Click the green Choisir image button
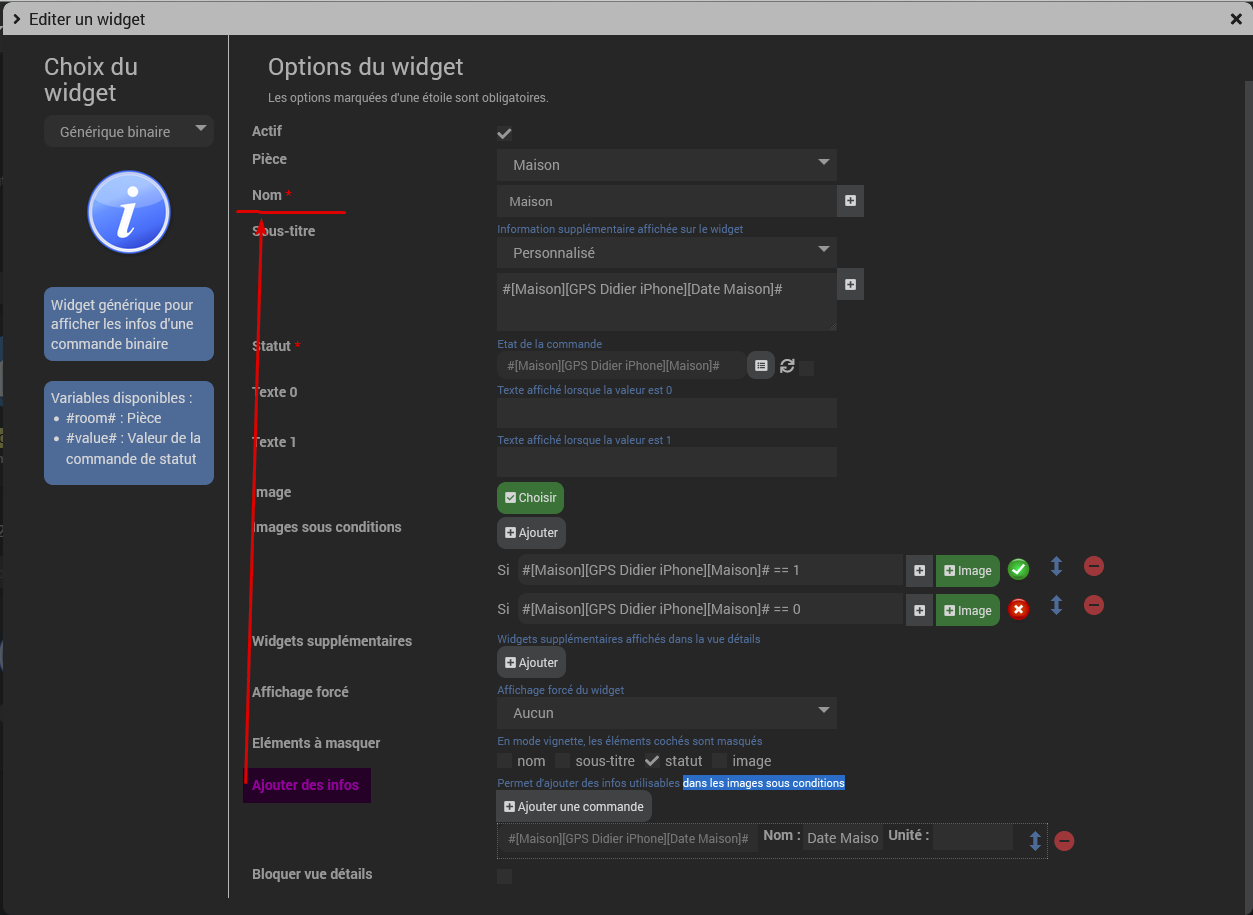1253x915 pixels. point(531,498)
